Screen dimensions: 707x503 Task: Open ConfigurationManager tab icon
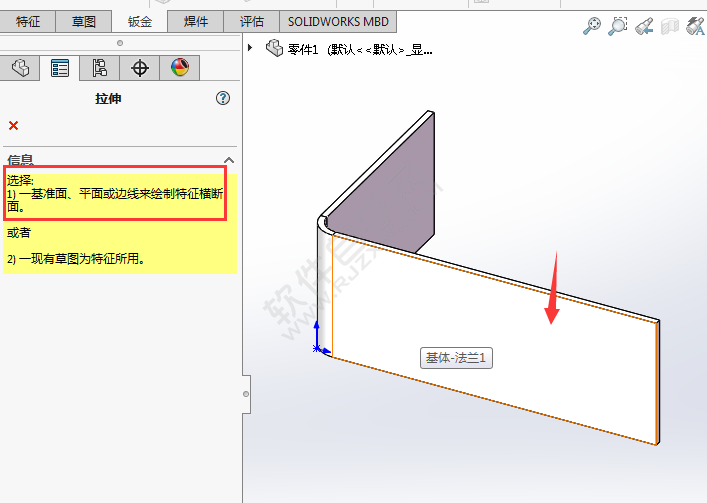click(100, 68)
